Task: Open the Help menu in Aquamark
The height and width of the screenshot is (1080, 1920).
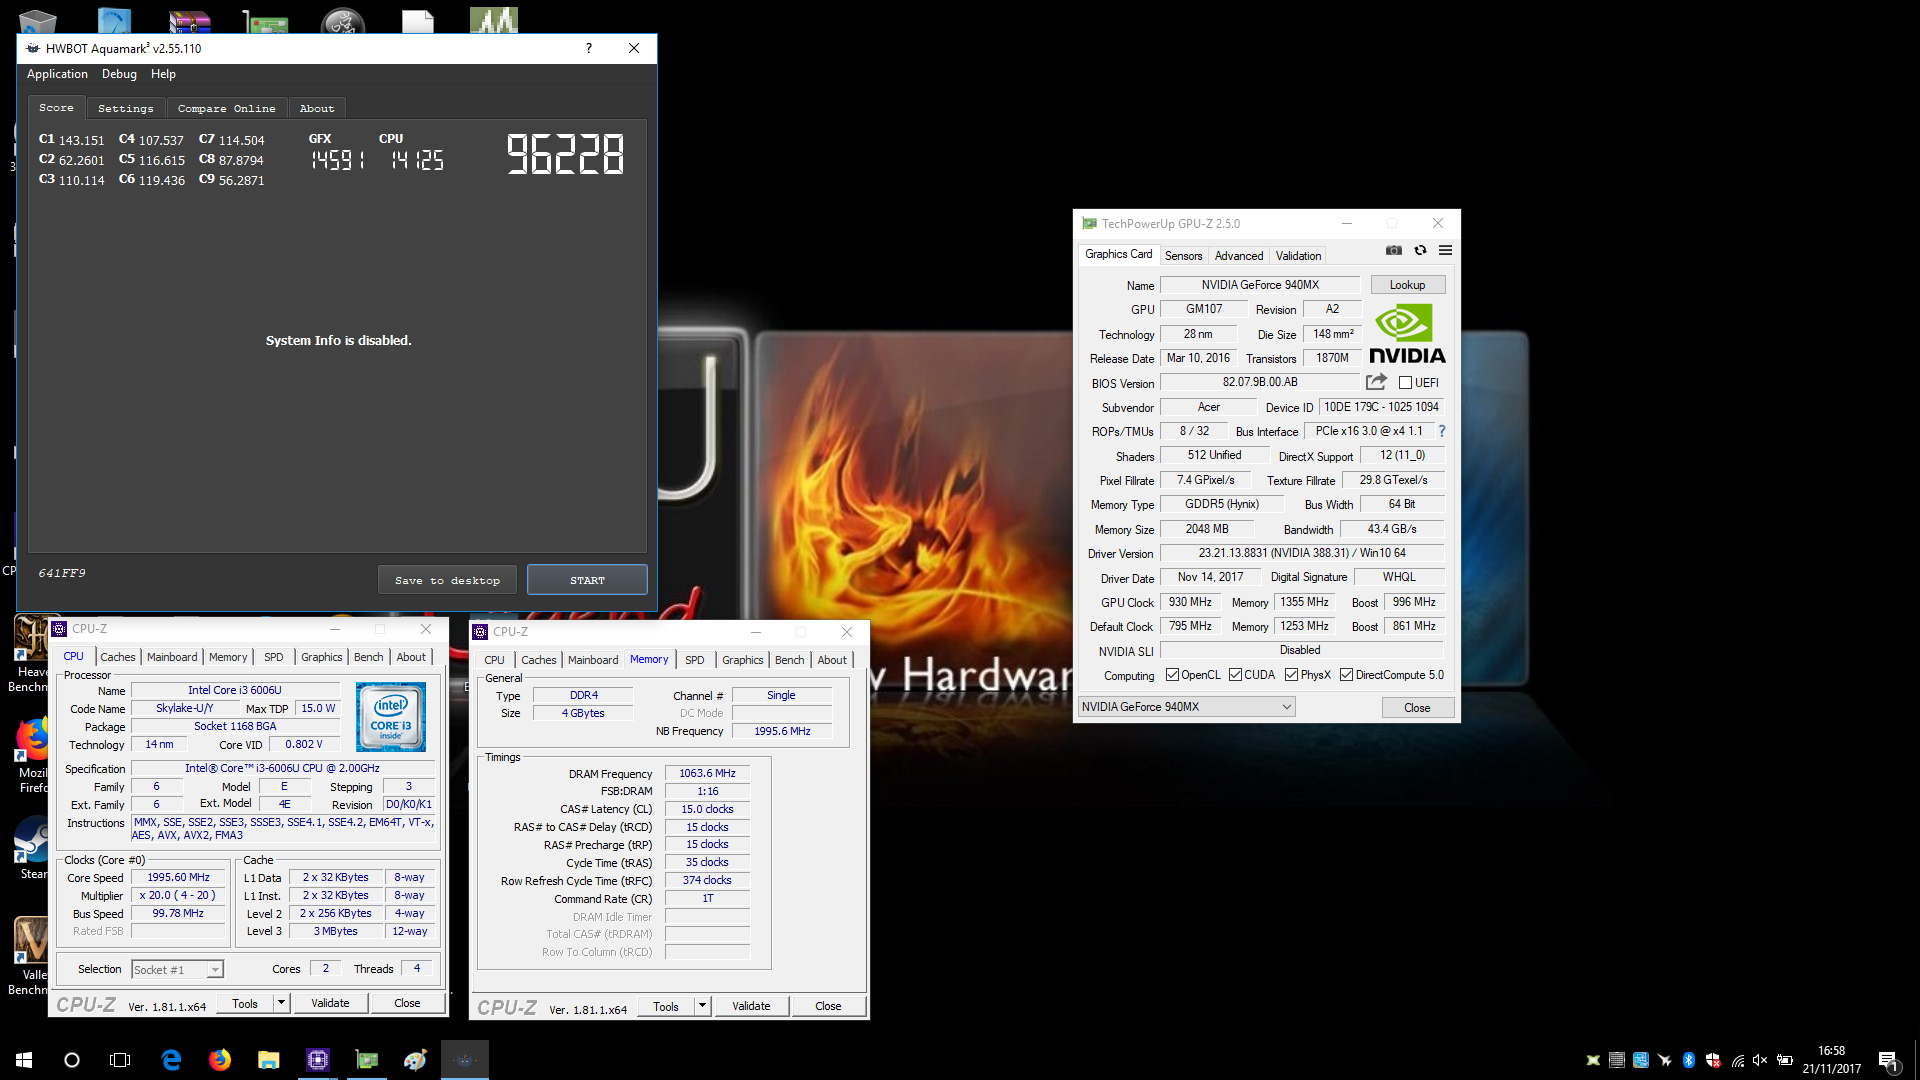Action: pyautogui.click(x=163, y=74)
